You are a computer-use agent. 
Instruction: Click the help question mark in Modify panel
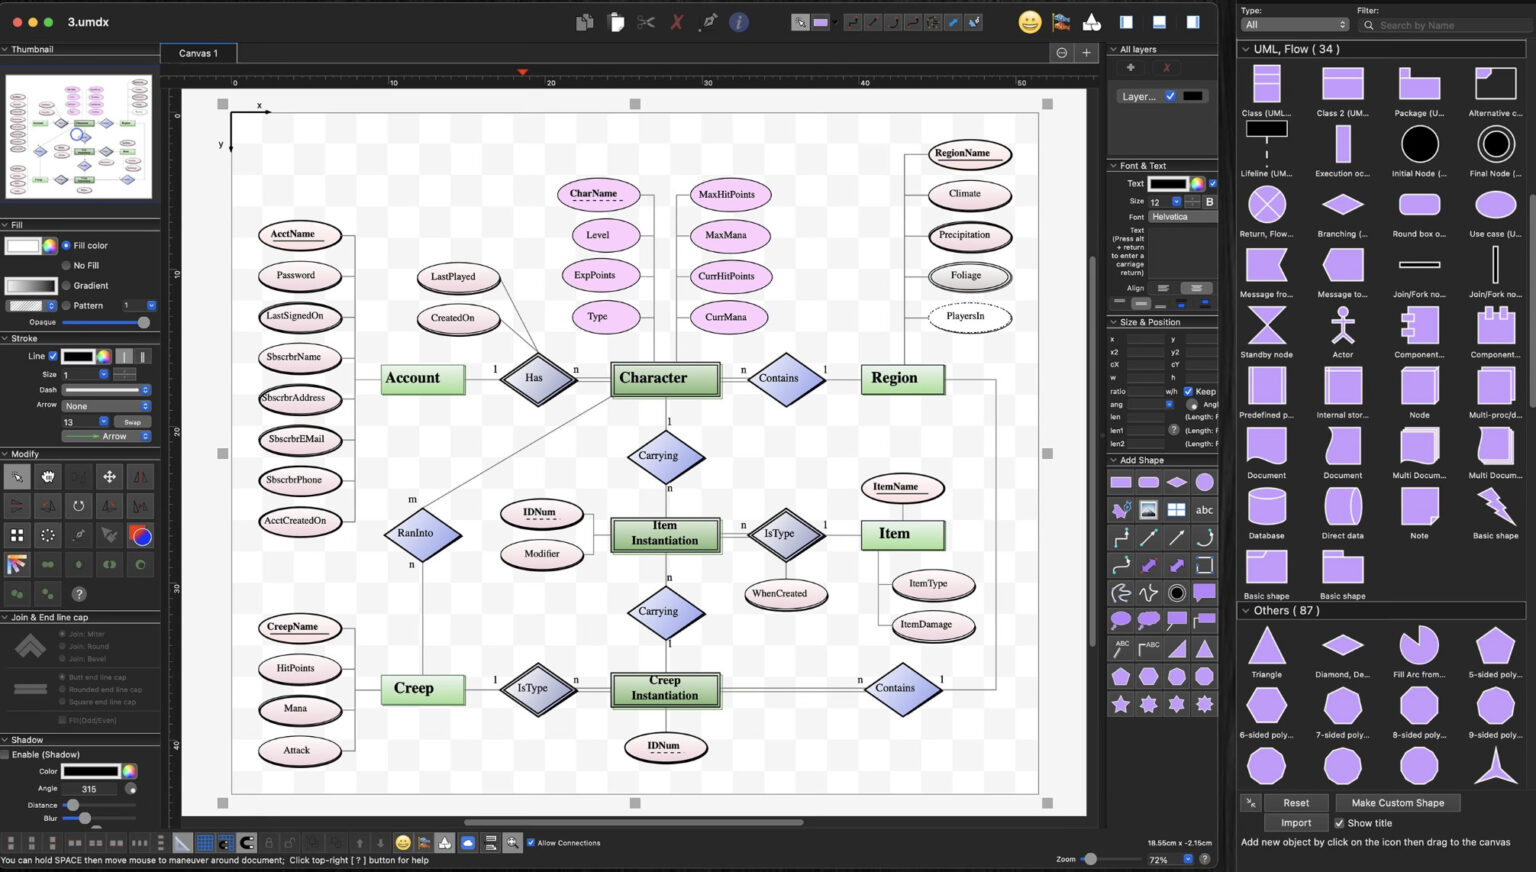pos(77,593)
